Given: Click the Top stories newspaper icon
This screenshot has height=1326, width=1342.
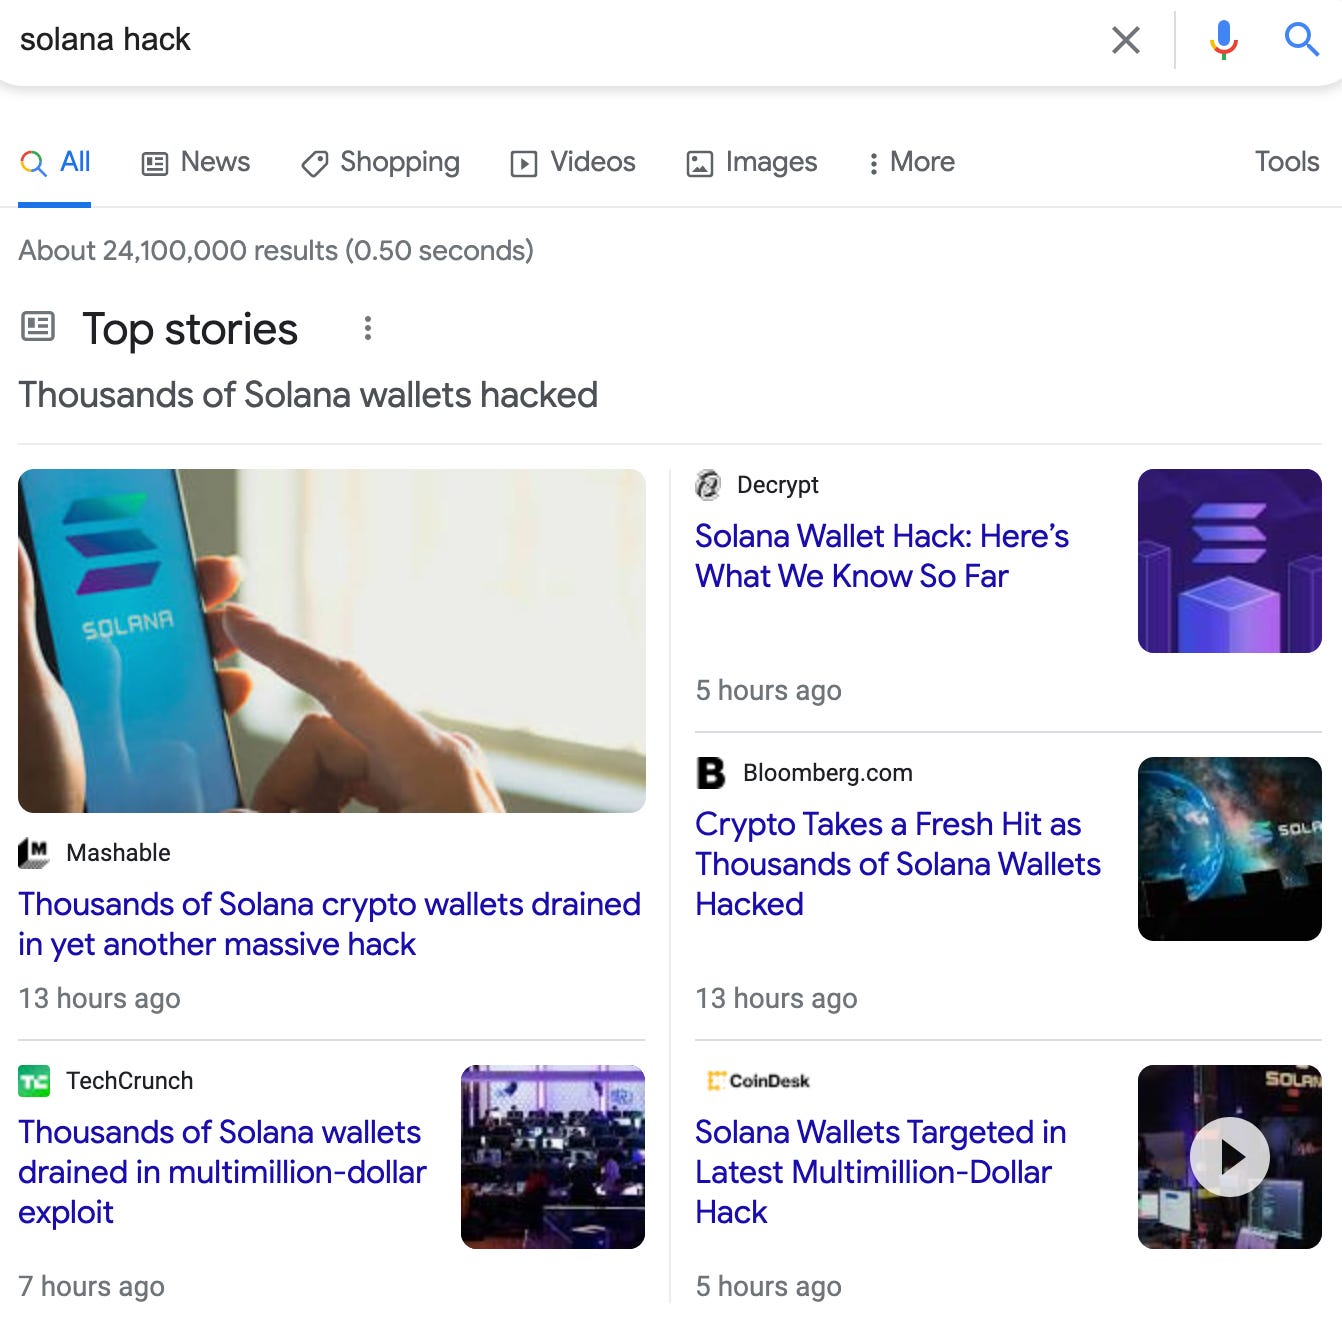Looking at the screenshot, I should click(x=38, y=326).
